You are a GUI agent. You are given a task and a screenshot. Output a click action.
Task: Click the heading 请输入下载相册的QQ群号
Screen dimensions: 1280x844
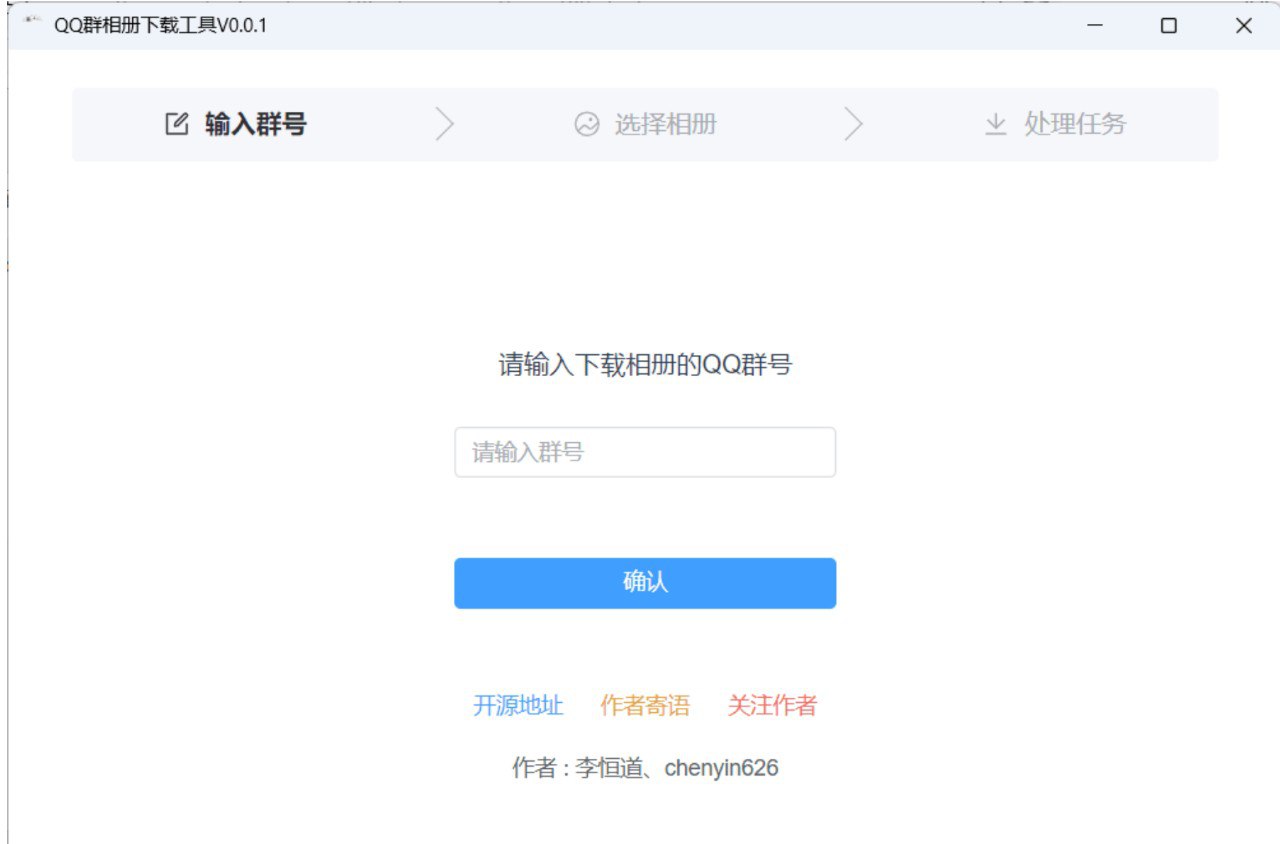(645, 365)
